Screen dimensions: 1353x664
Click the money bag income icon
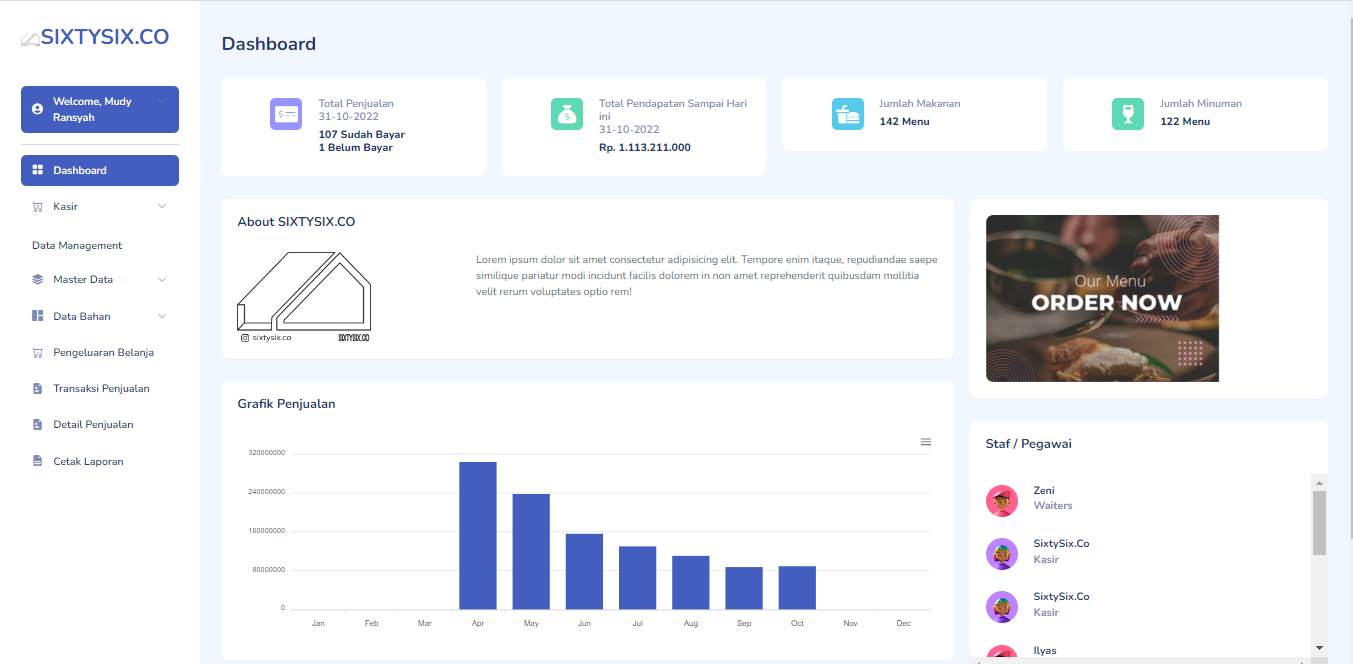click(566, 114)
